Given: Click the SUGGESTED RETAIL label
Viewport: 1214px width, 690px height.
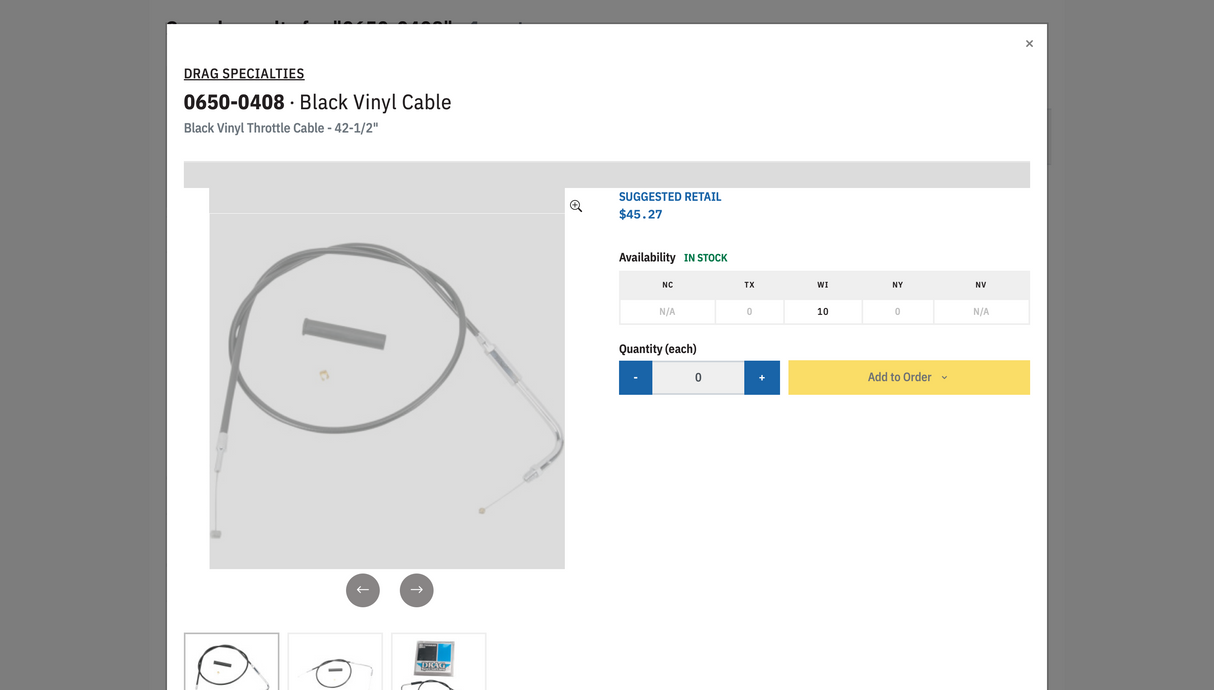Looking at the screenshot, I should (x=670, y=197).
